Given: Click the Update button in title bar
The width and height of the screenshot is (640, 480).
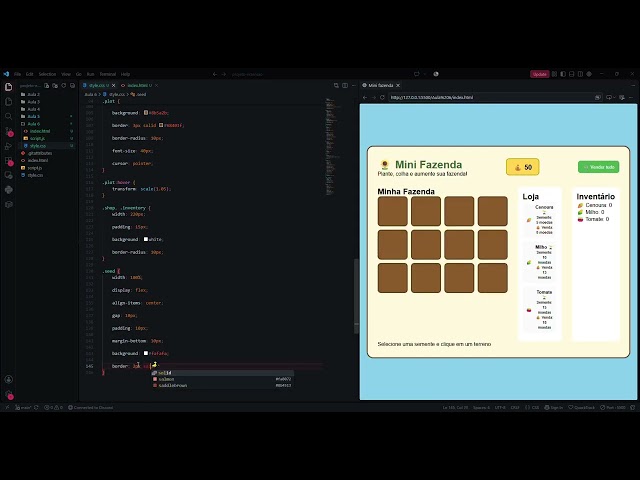Looking at the screenshot, I should [x=539, y=74].
